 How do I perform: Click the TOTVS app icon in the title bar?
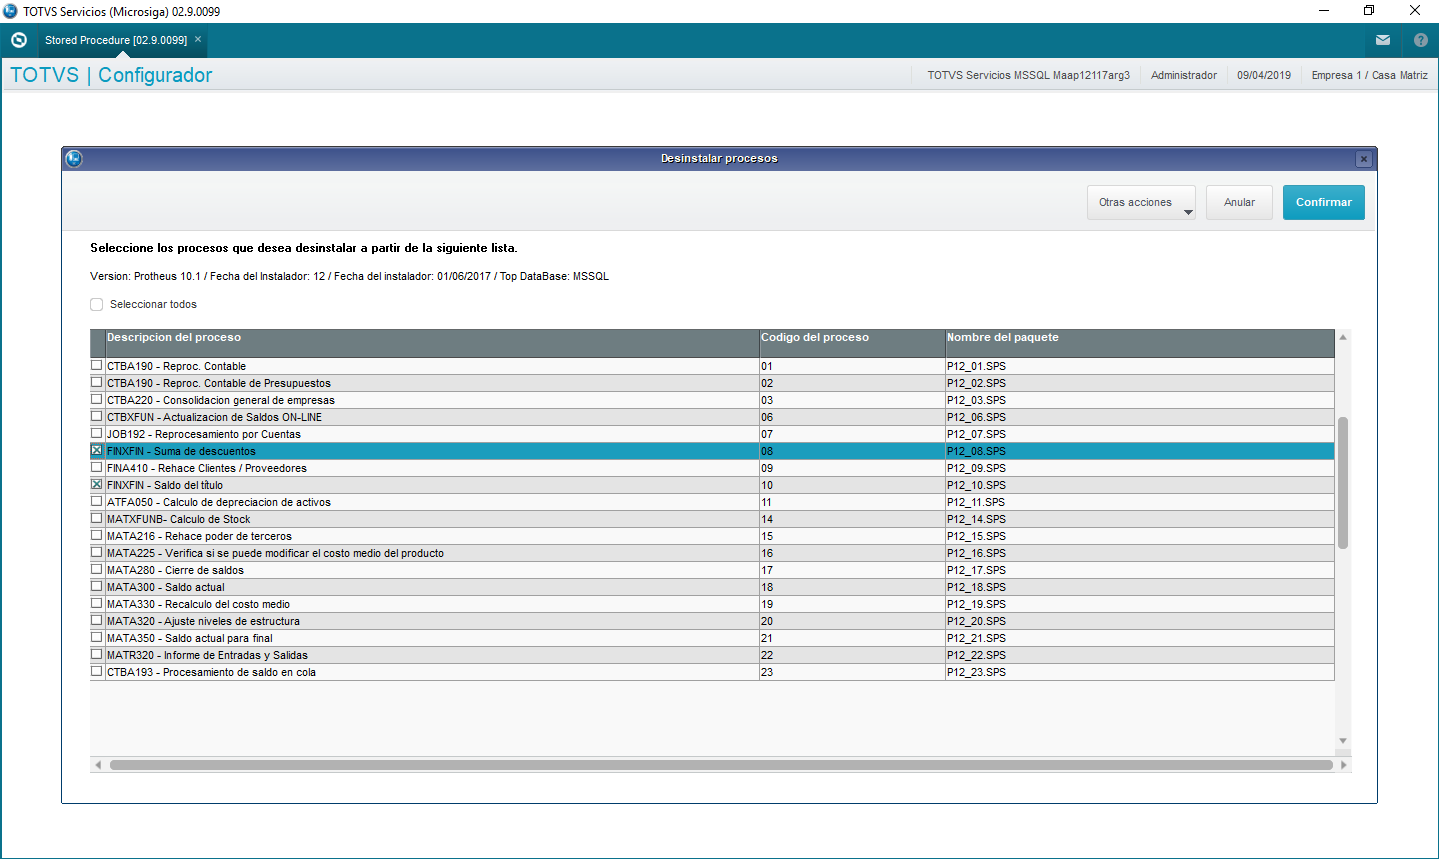[x=11, y=11]
